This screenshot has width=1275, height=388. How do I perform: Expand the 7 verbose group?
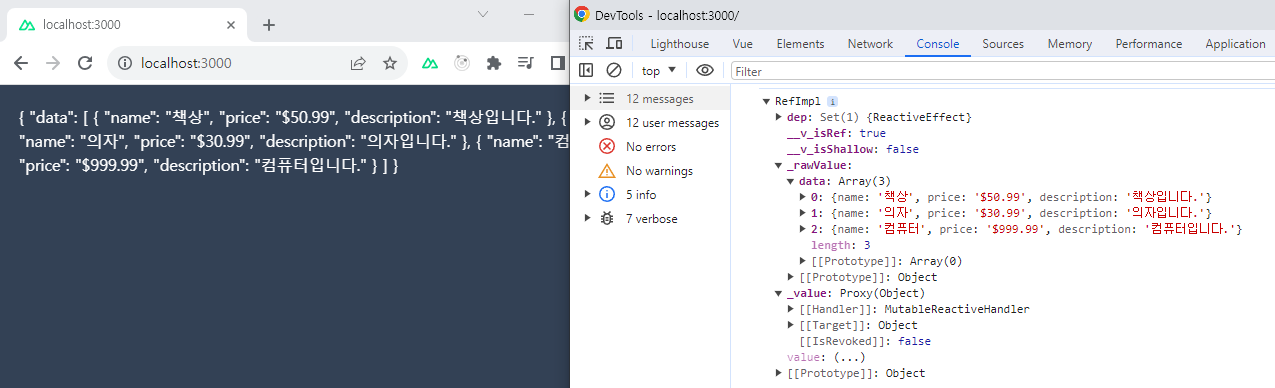(x=587, y=218)
